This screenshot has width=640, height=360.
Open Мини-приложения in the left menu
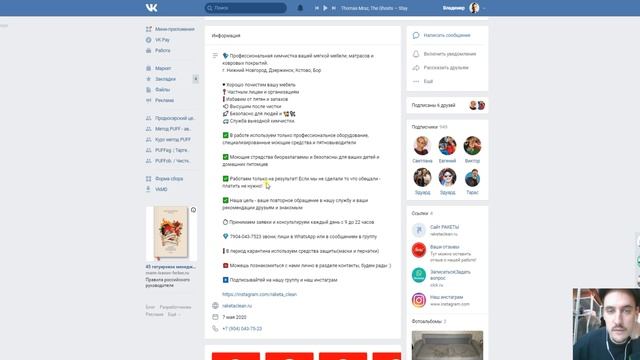(175, 29)
